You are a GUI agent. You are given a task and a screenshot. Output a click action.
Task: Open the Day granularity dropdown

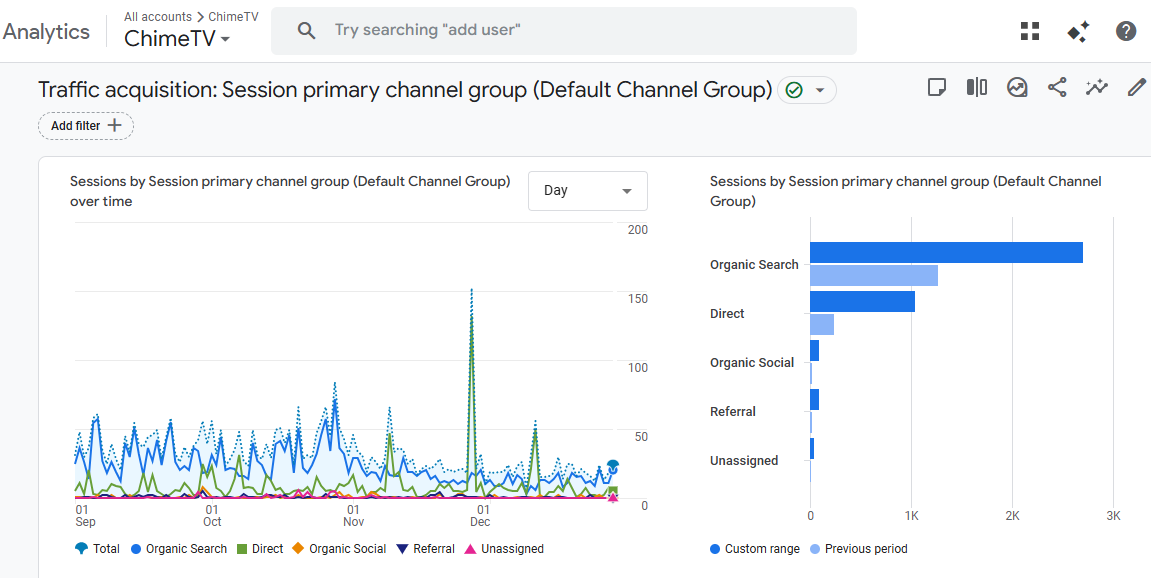tap(587, 191)
